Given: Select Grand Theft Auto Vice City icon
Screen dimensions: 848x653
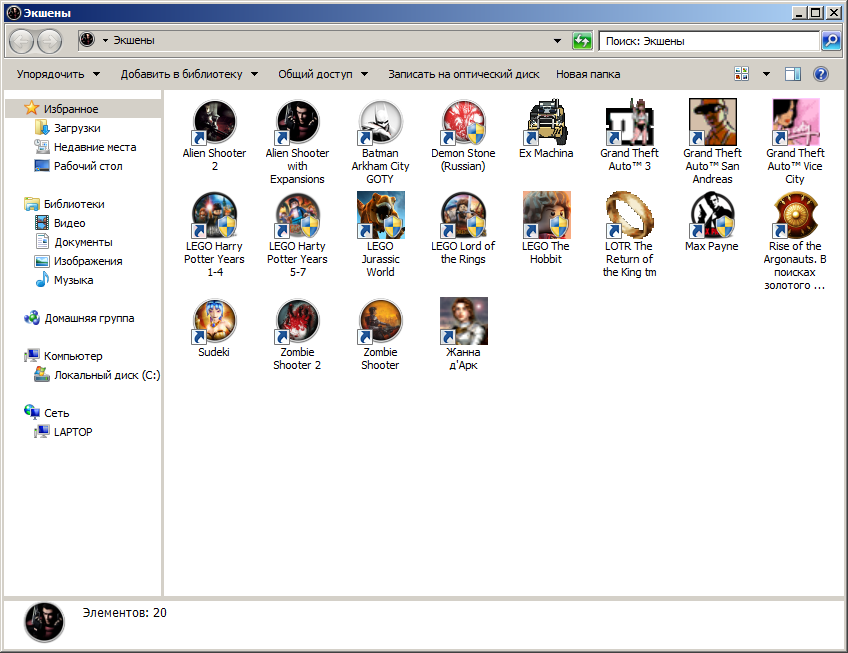Looking at the screenshot, I should point(795,123).
